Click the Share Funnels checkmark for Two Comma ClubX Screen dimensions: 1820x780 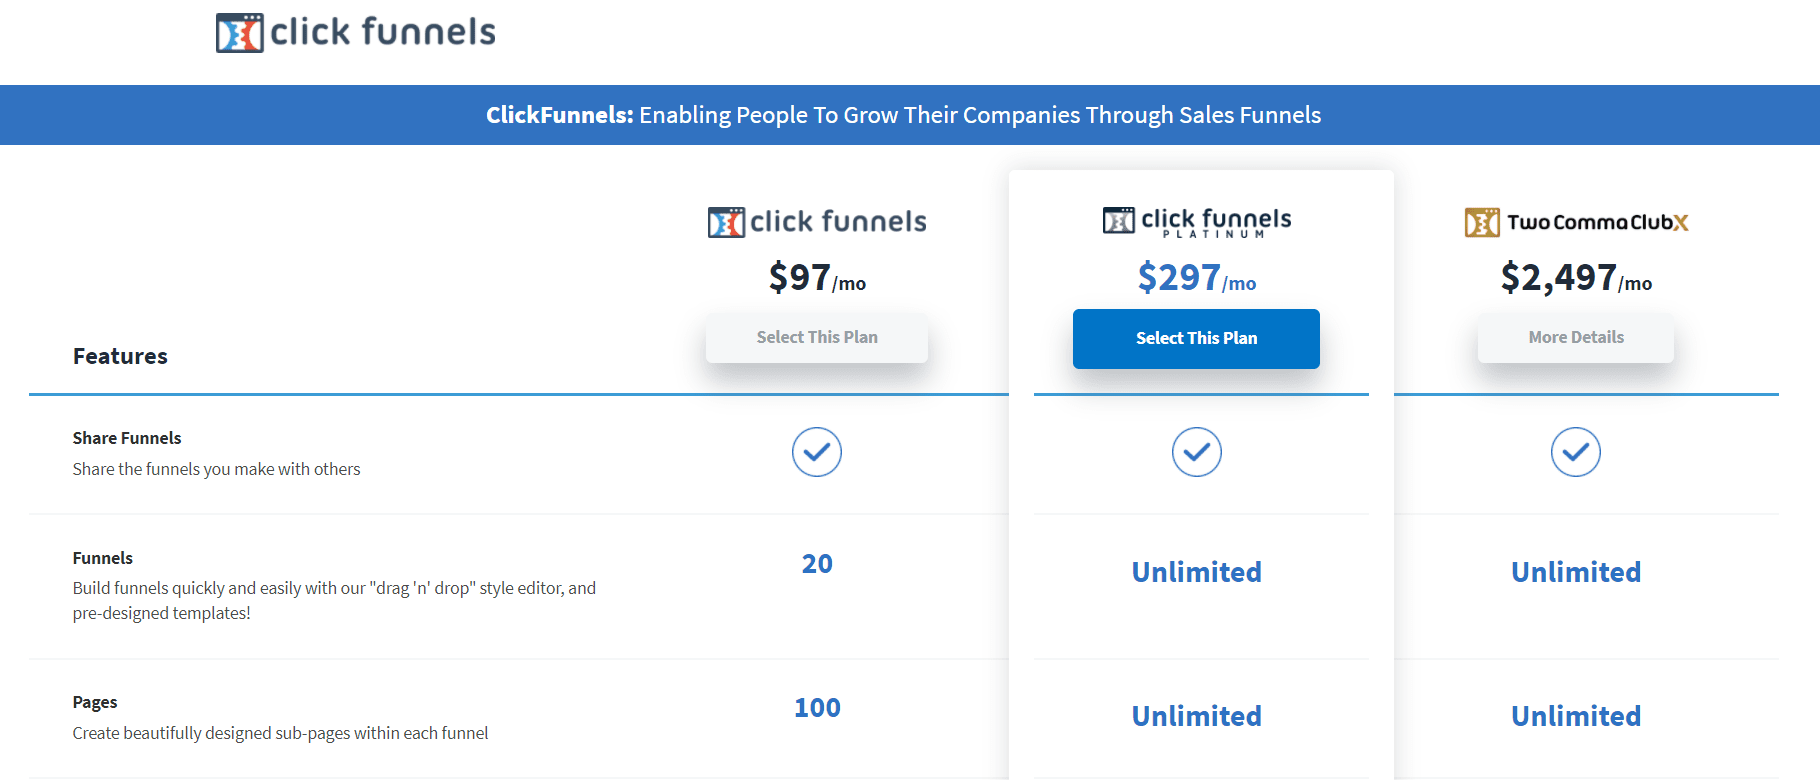point(1576,452)
